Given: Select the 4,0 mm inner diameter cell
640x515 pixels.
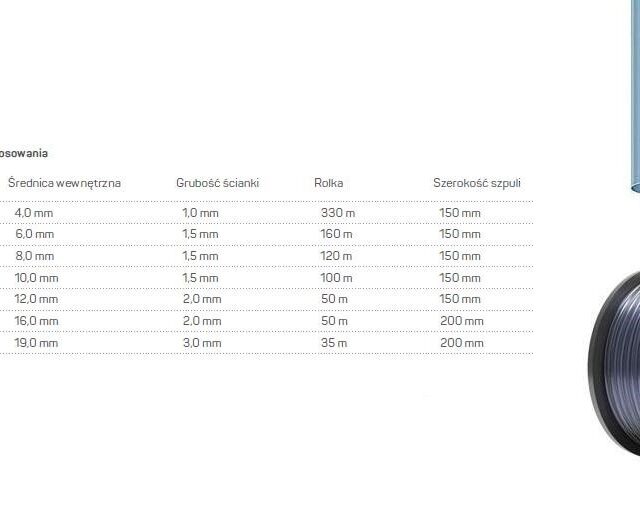Looking at the screenshot, I should (34, 213).
